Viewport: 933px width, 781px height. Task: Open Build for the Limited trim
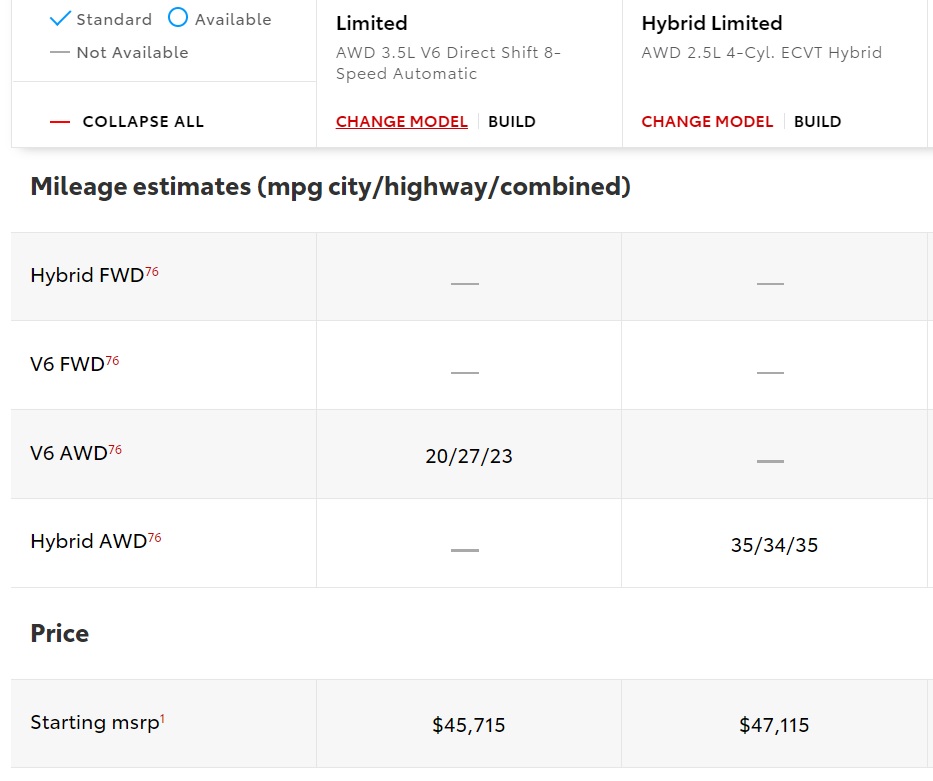(x=512, y=122)
